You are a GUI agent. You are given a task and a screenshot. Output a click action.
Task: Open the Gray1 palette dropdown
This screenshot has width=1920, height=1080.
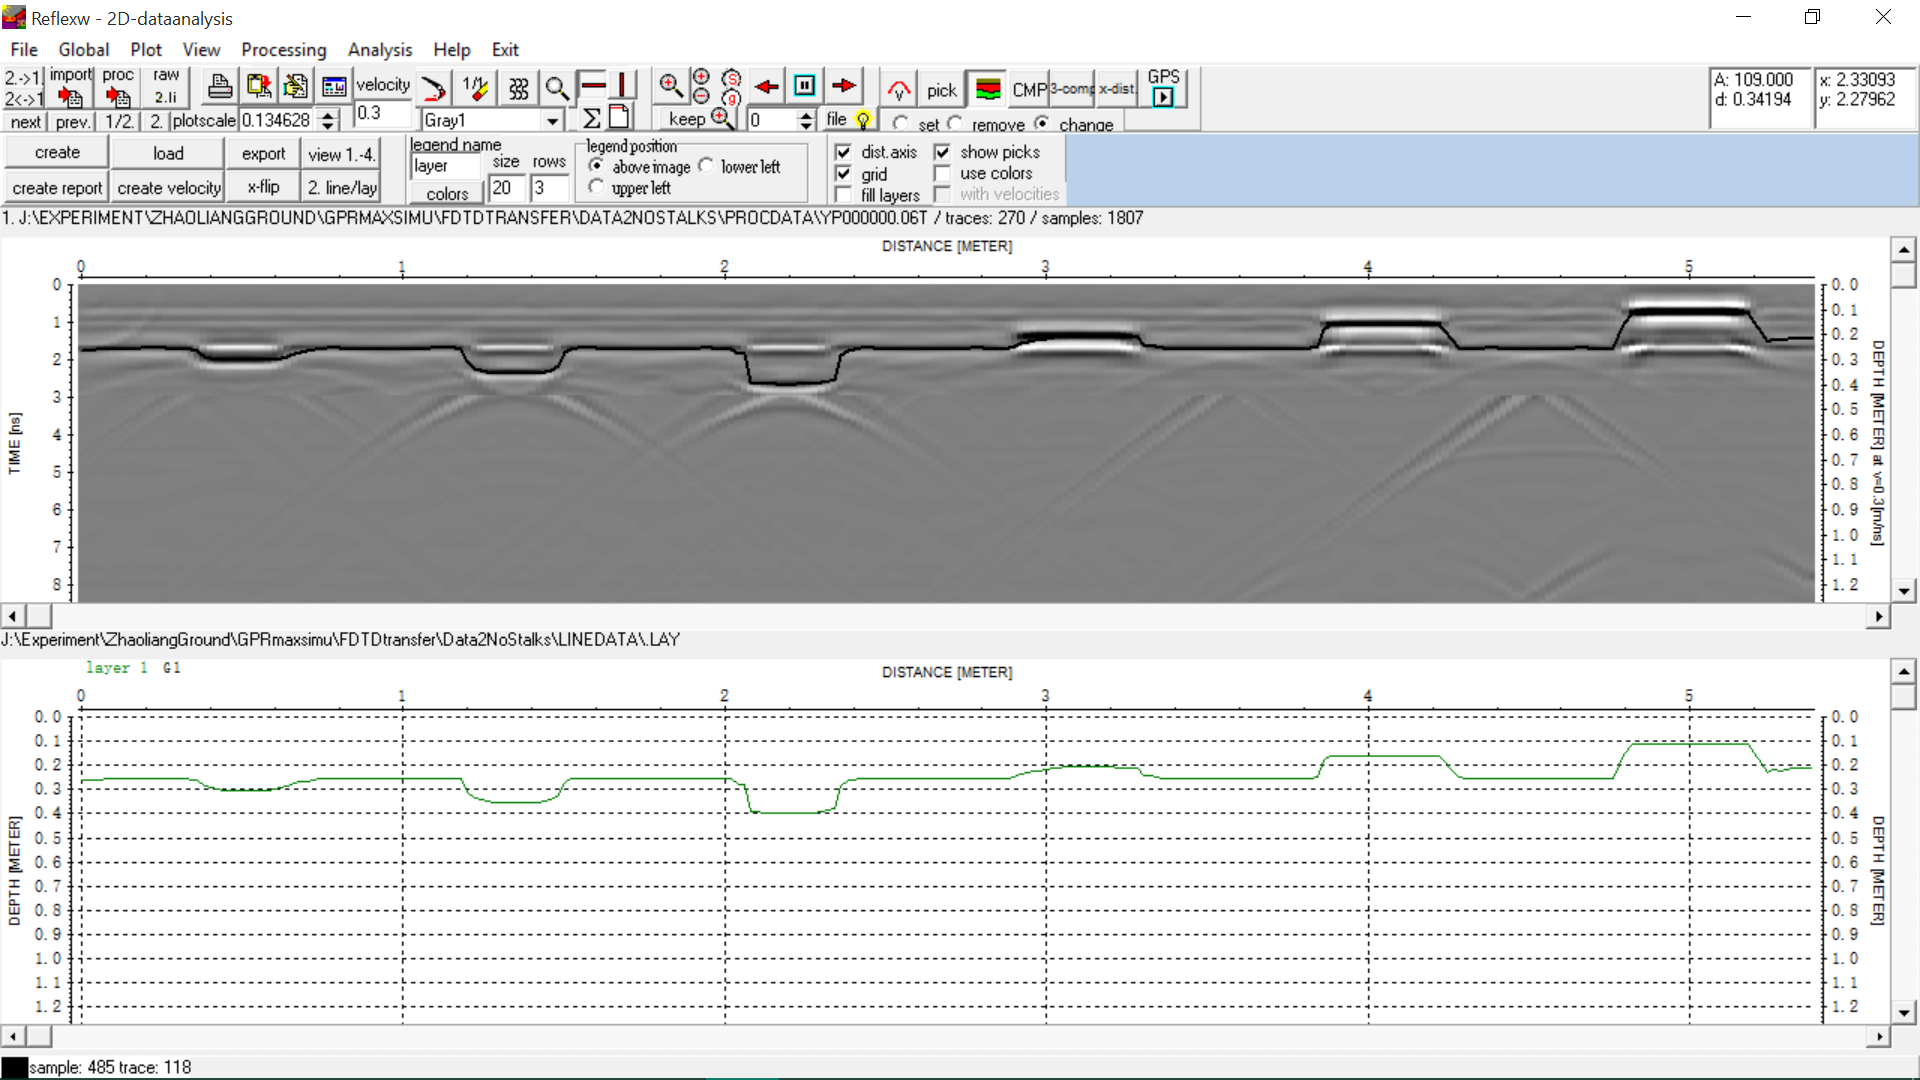pos(552,119)
